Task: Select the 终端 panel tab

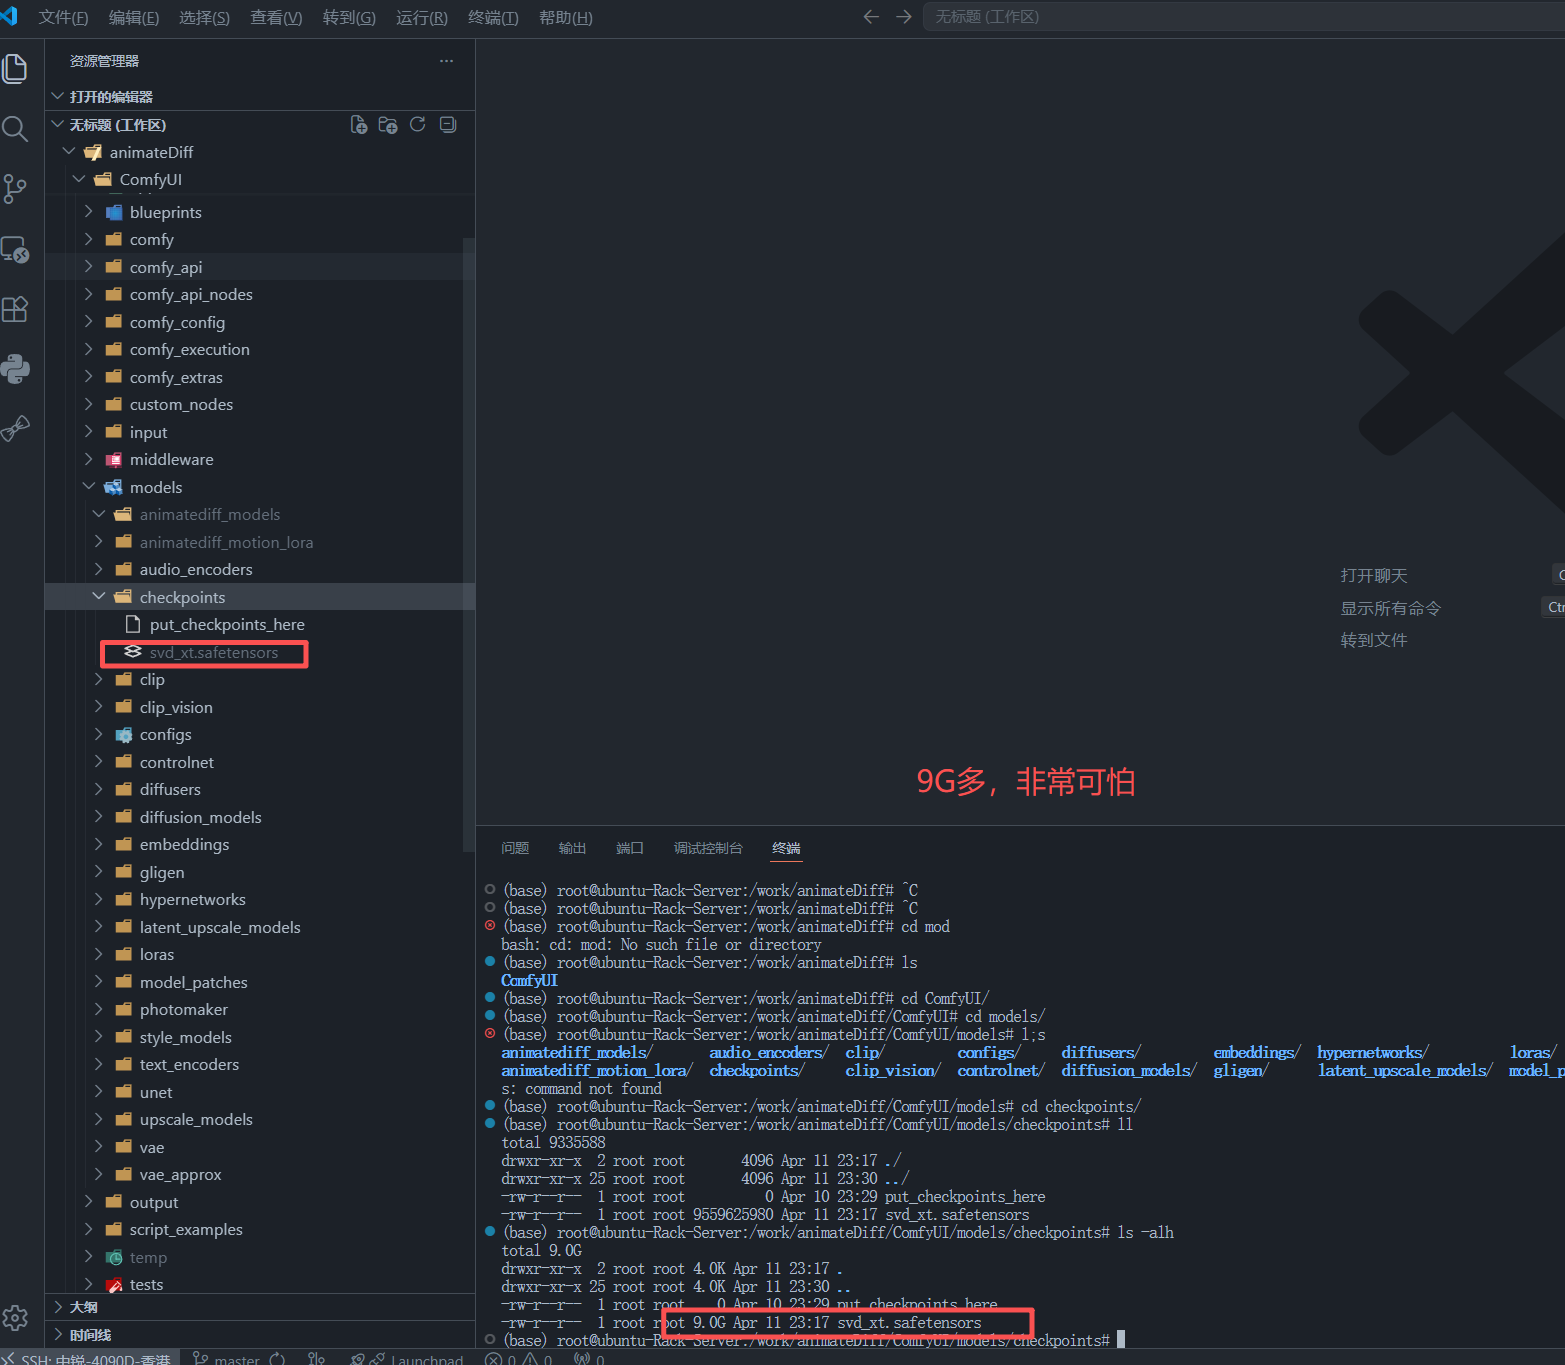Action: tap(786, 848)
